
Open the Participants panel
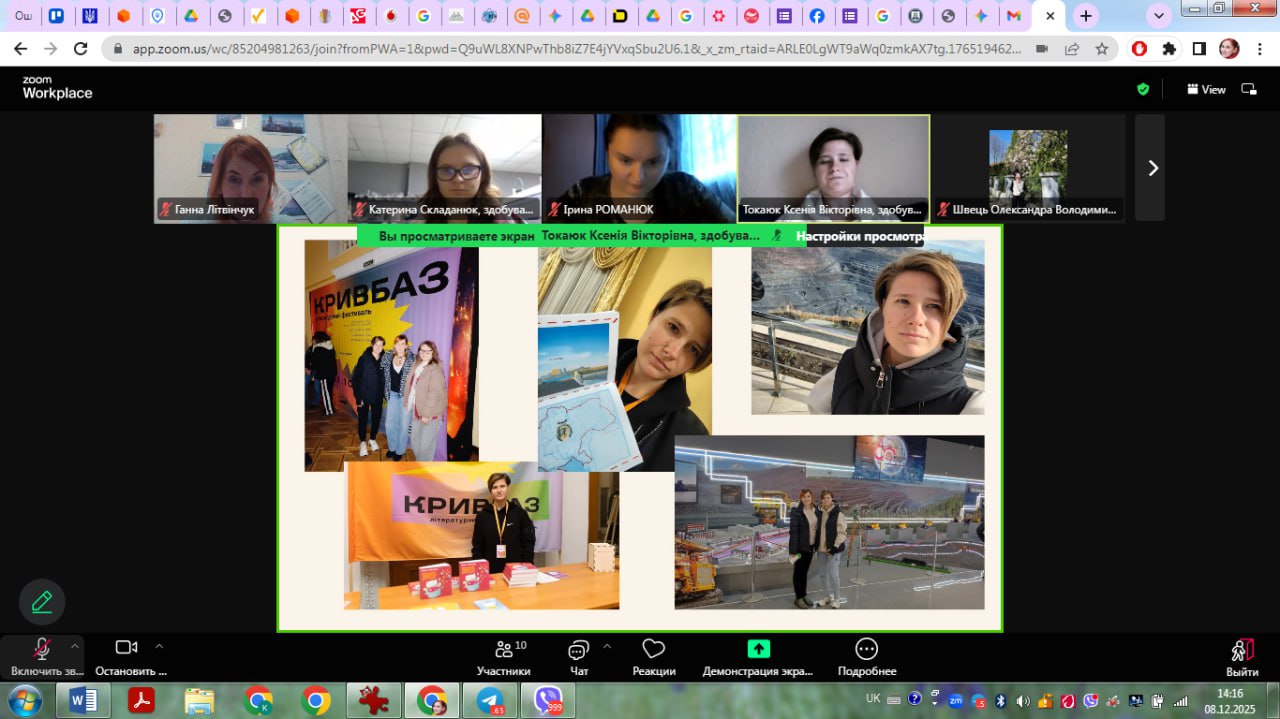[504, 657]
